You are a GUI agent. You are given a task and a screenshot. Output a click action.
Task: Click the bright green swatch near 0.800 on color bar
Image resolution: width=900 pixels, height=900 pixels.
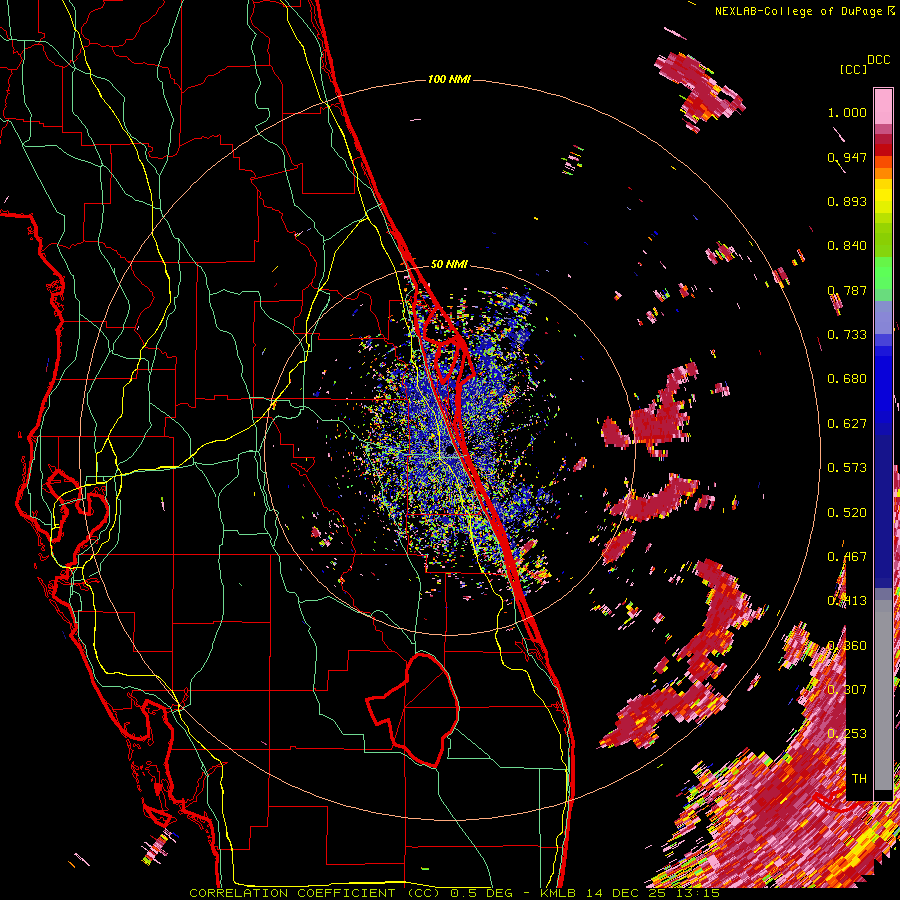point(883,273)
